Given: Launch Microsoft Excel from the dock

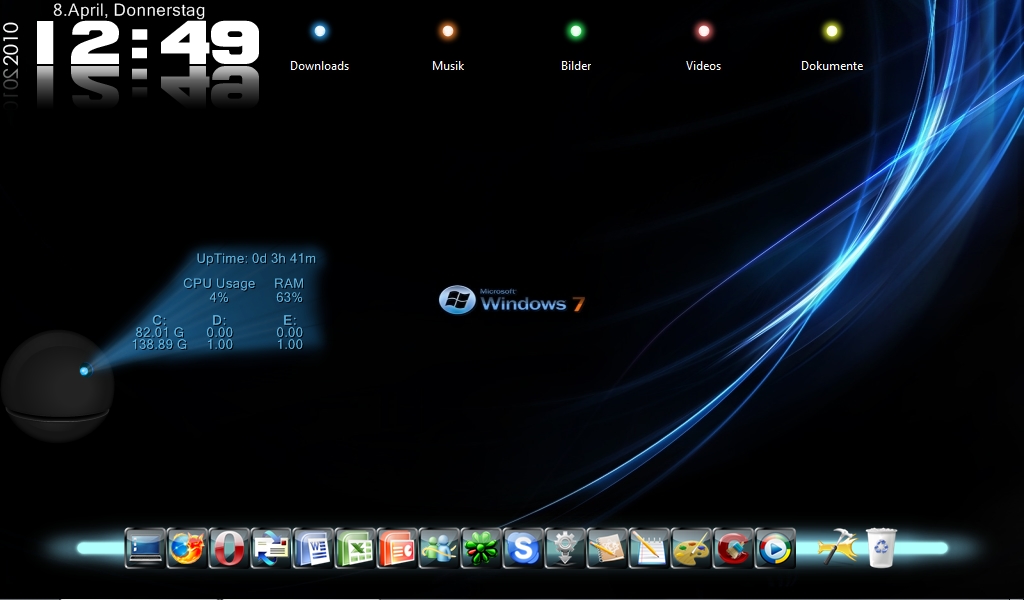Looking at the screenshot, I should tap(355, 548).
